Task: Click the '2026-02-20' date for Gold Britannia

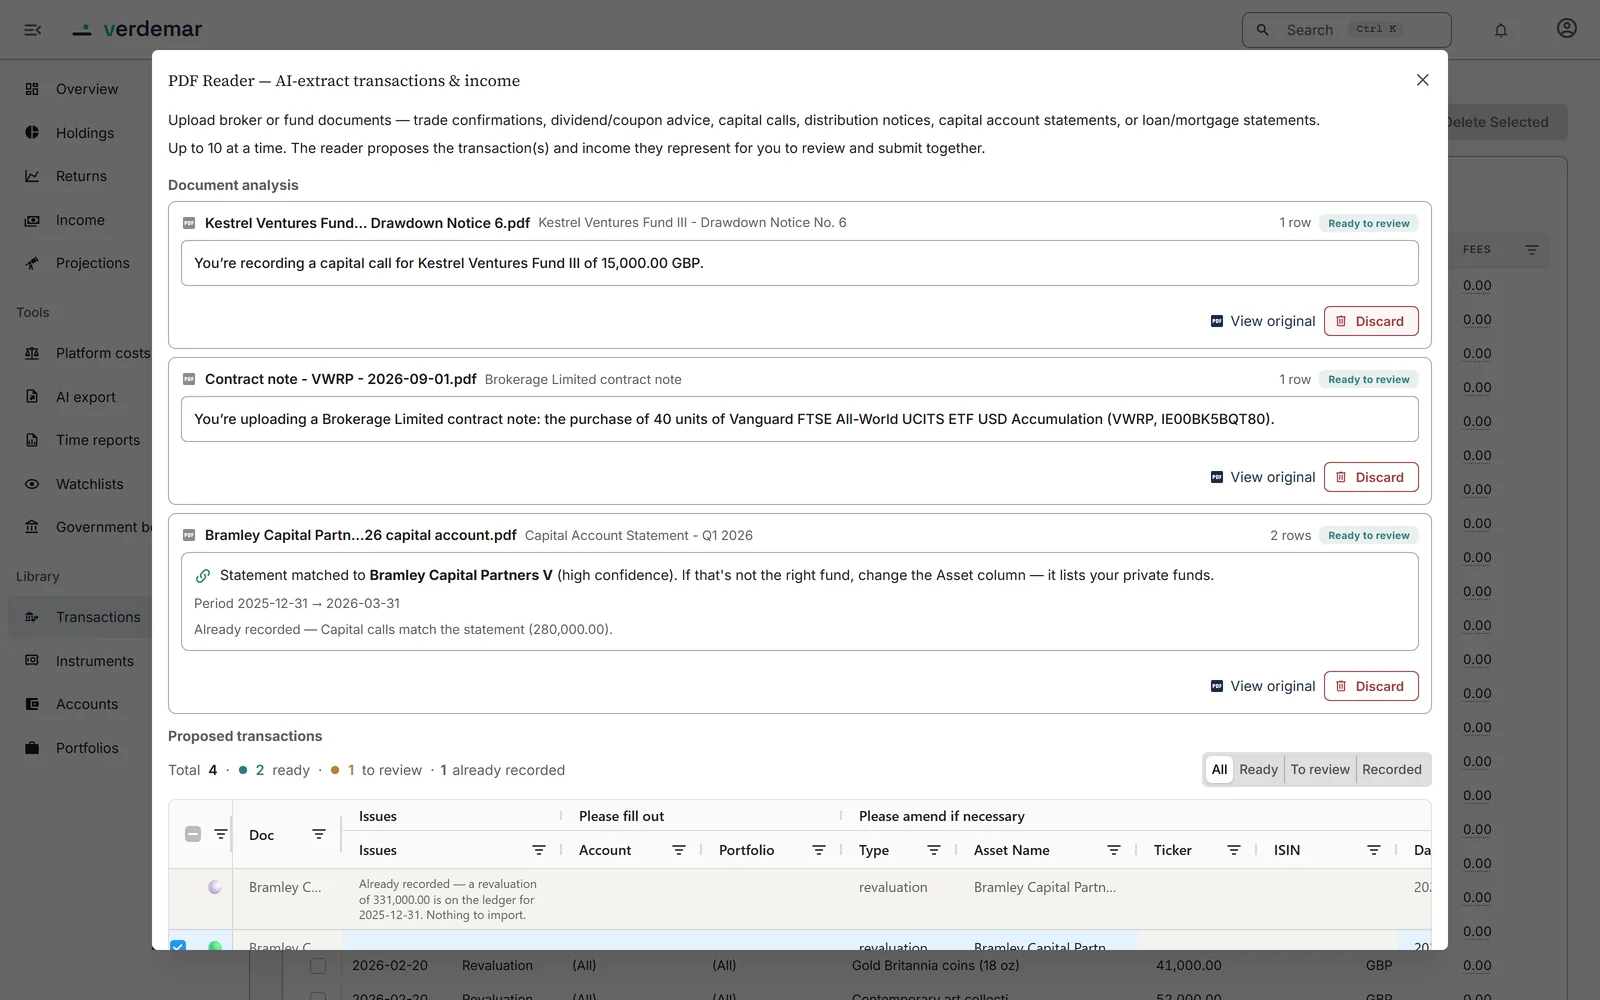Action: (x=390, y=966)
